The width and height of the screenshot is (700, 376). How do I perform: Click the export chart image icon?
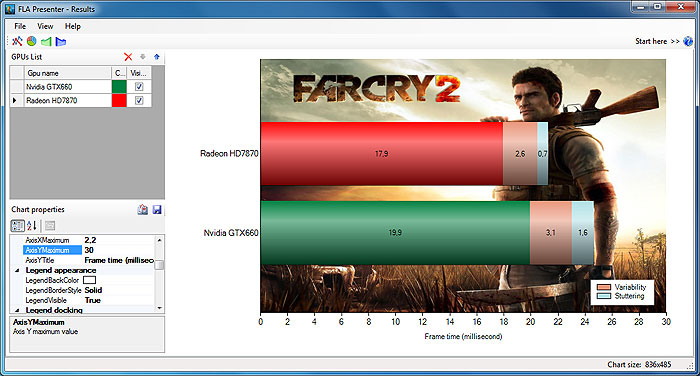pyautogui.click(x=142, y=209)
